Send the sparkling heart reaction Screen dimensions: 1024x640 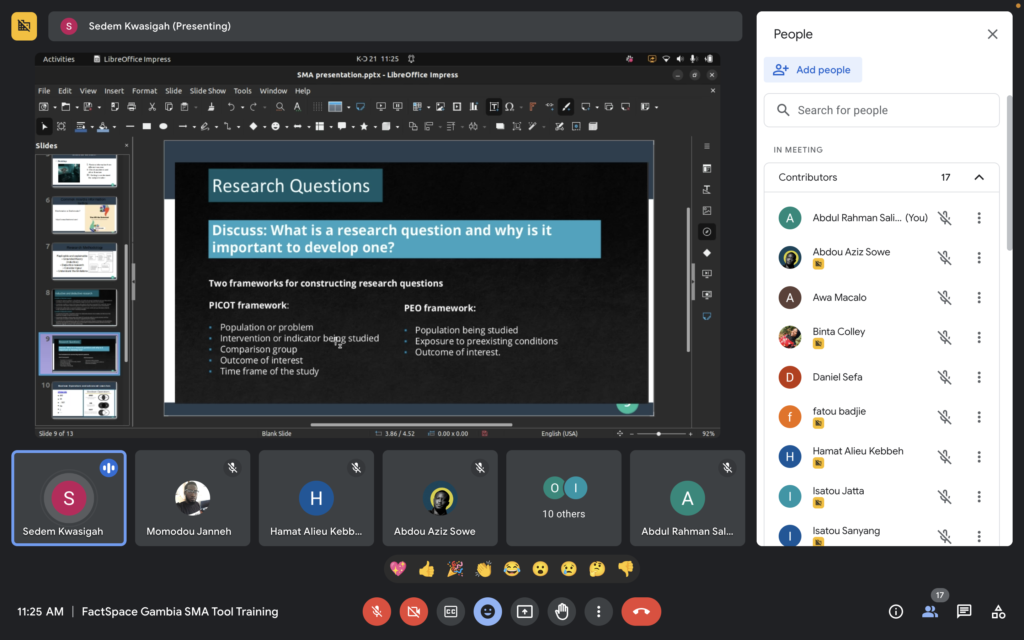coord(398,569)
